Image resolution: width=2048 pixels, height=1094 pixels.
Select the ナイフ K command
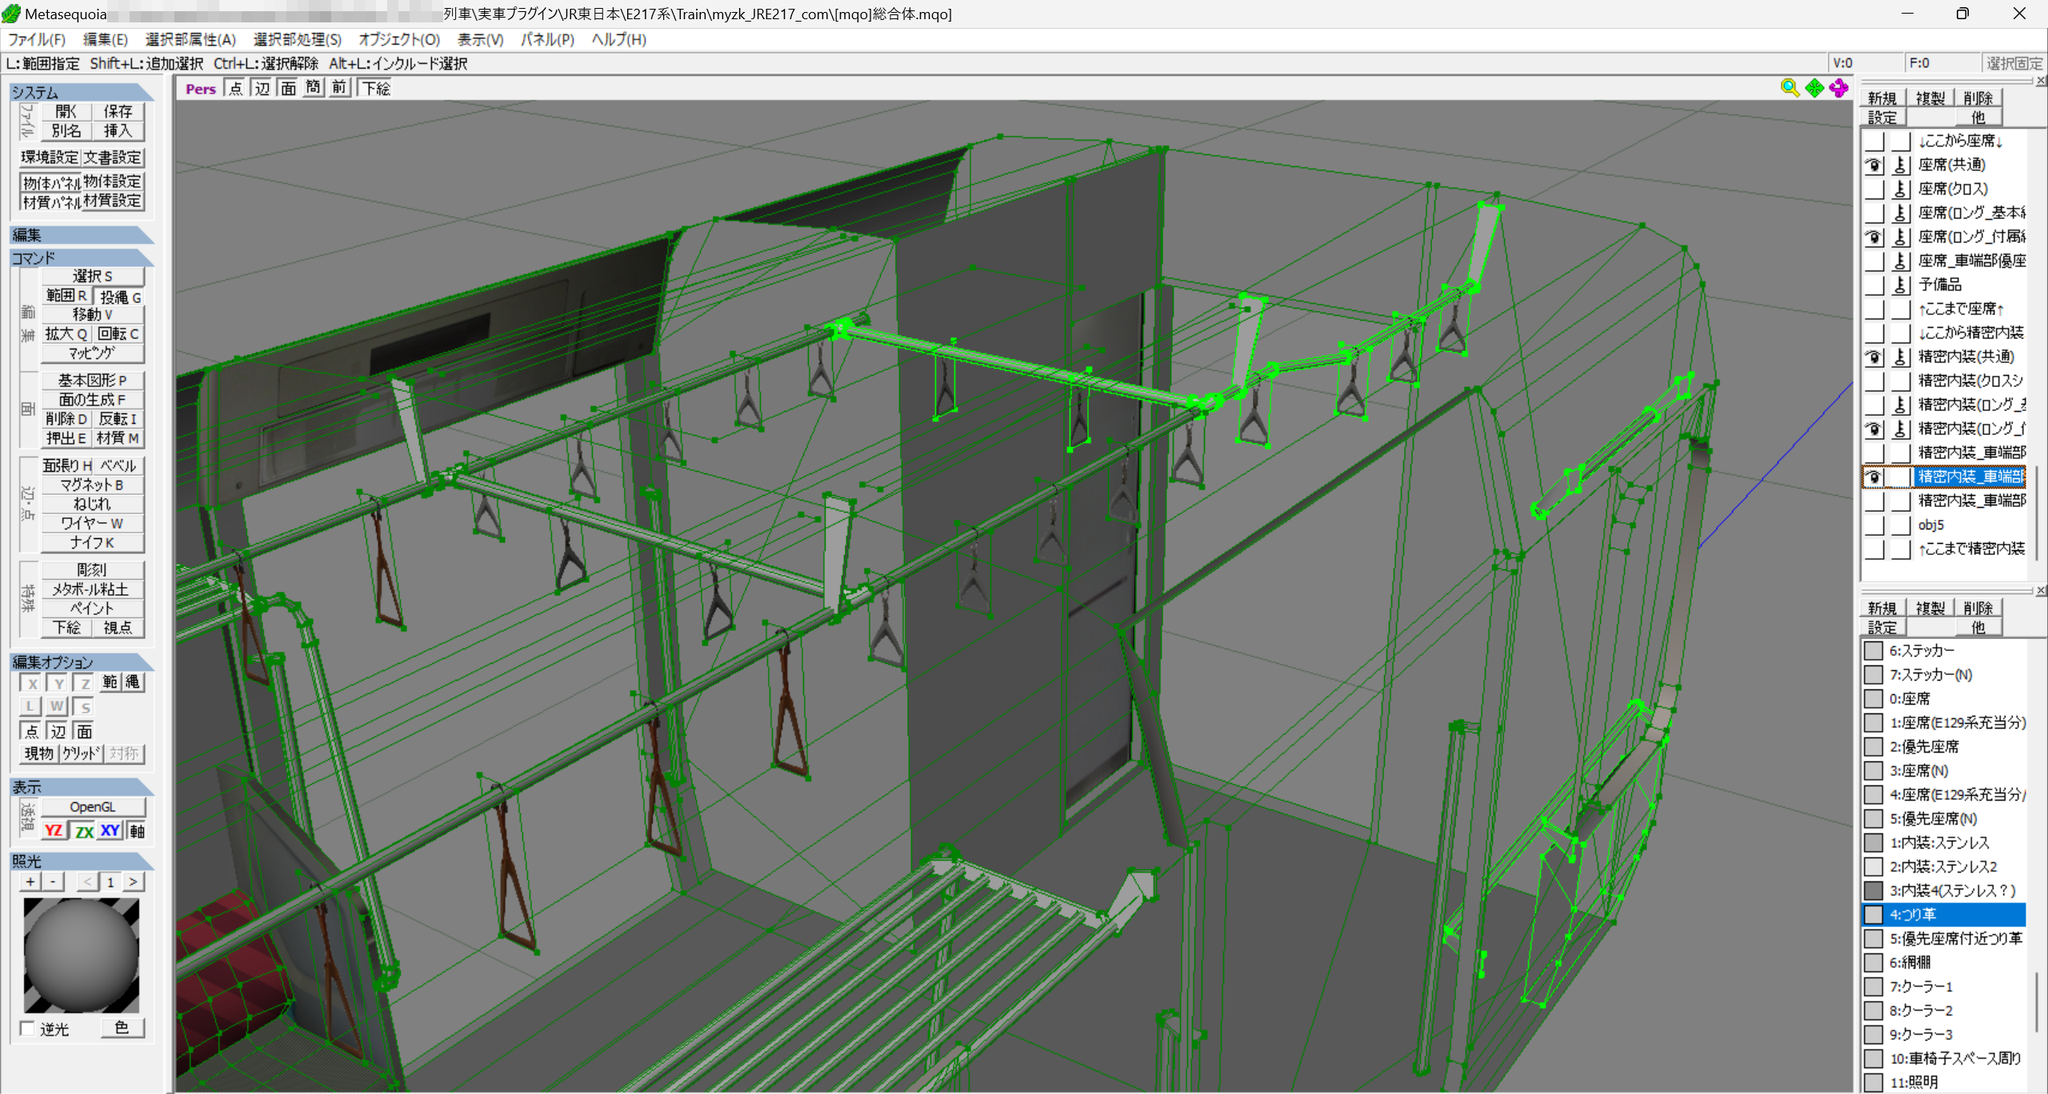pyautogui.click(x=92, y=542)
